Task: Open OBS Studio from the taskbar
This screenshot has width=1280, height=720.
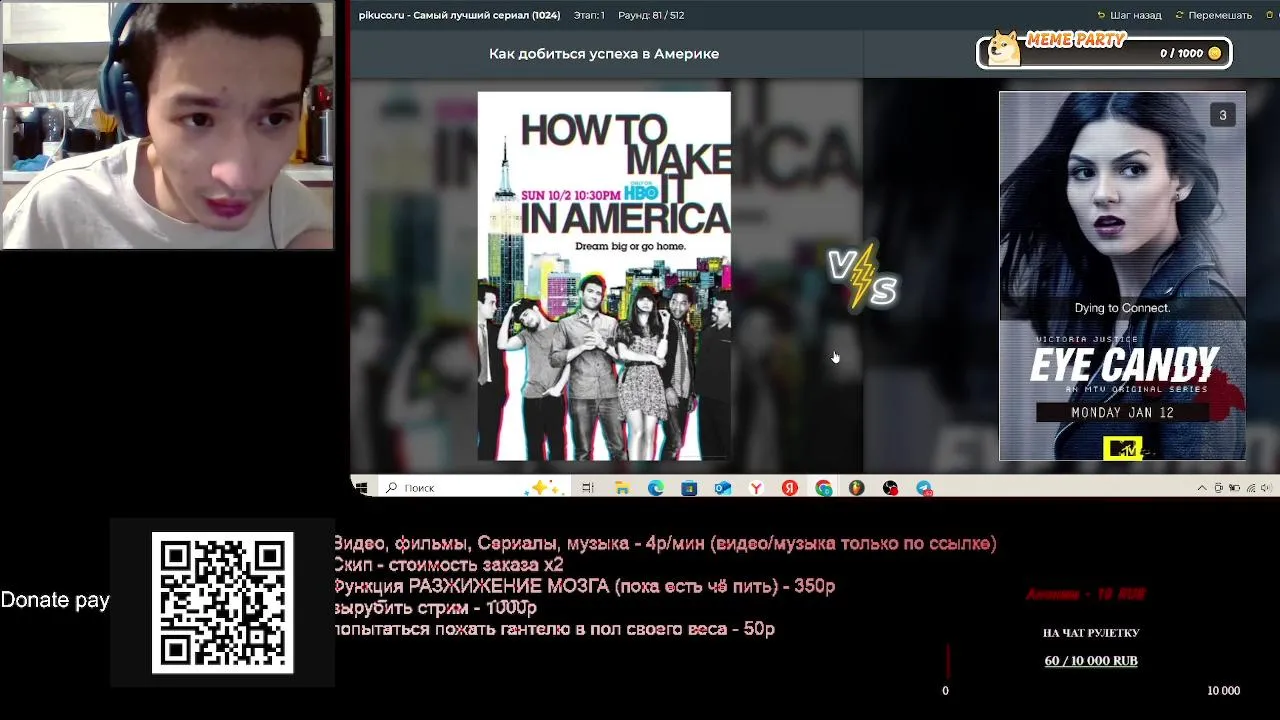Action: click(890, 488)
